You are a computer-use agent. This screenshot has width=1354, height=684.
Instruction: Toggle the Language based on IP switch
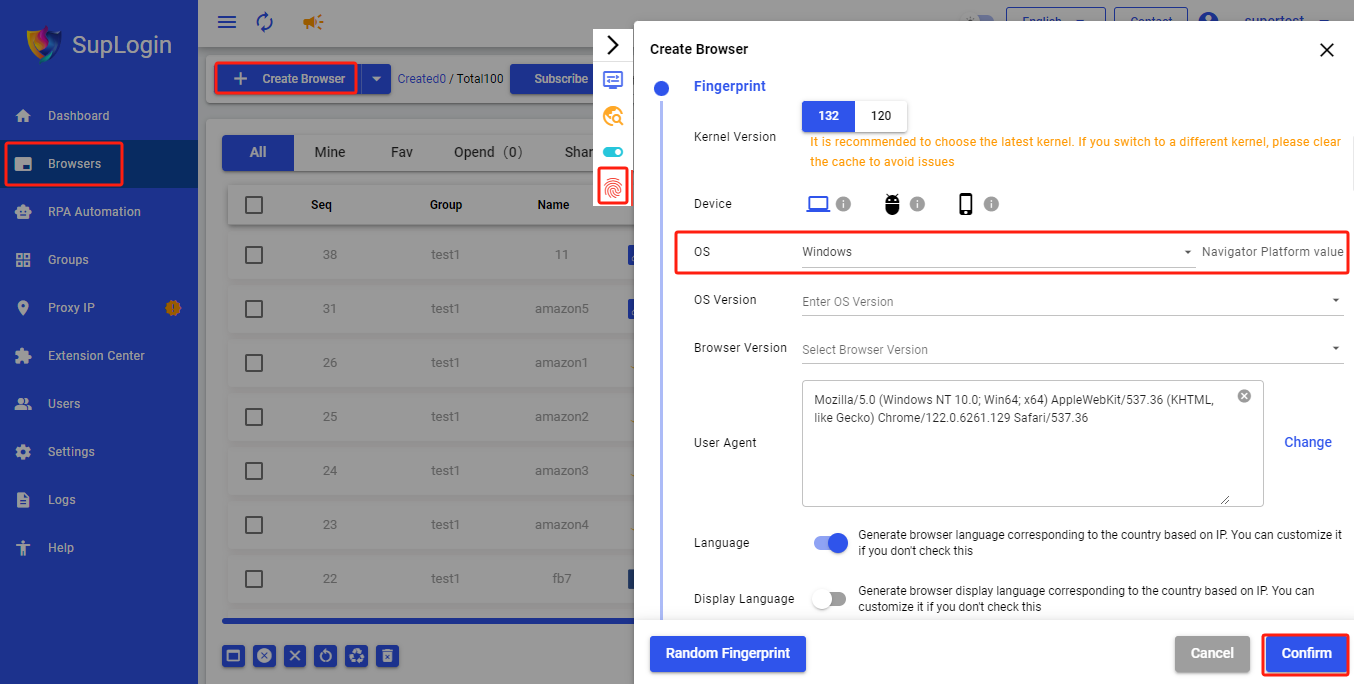[831, 543]
